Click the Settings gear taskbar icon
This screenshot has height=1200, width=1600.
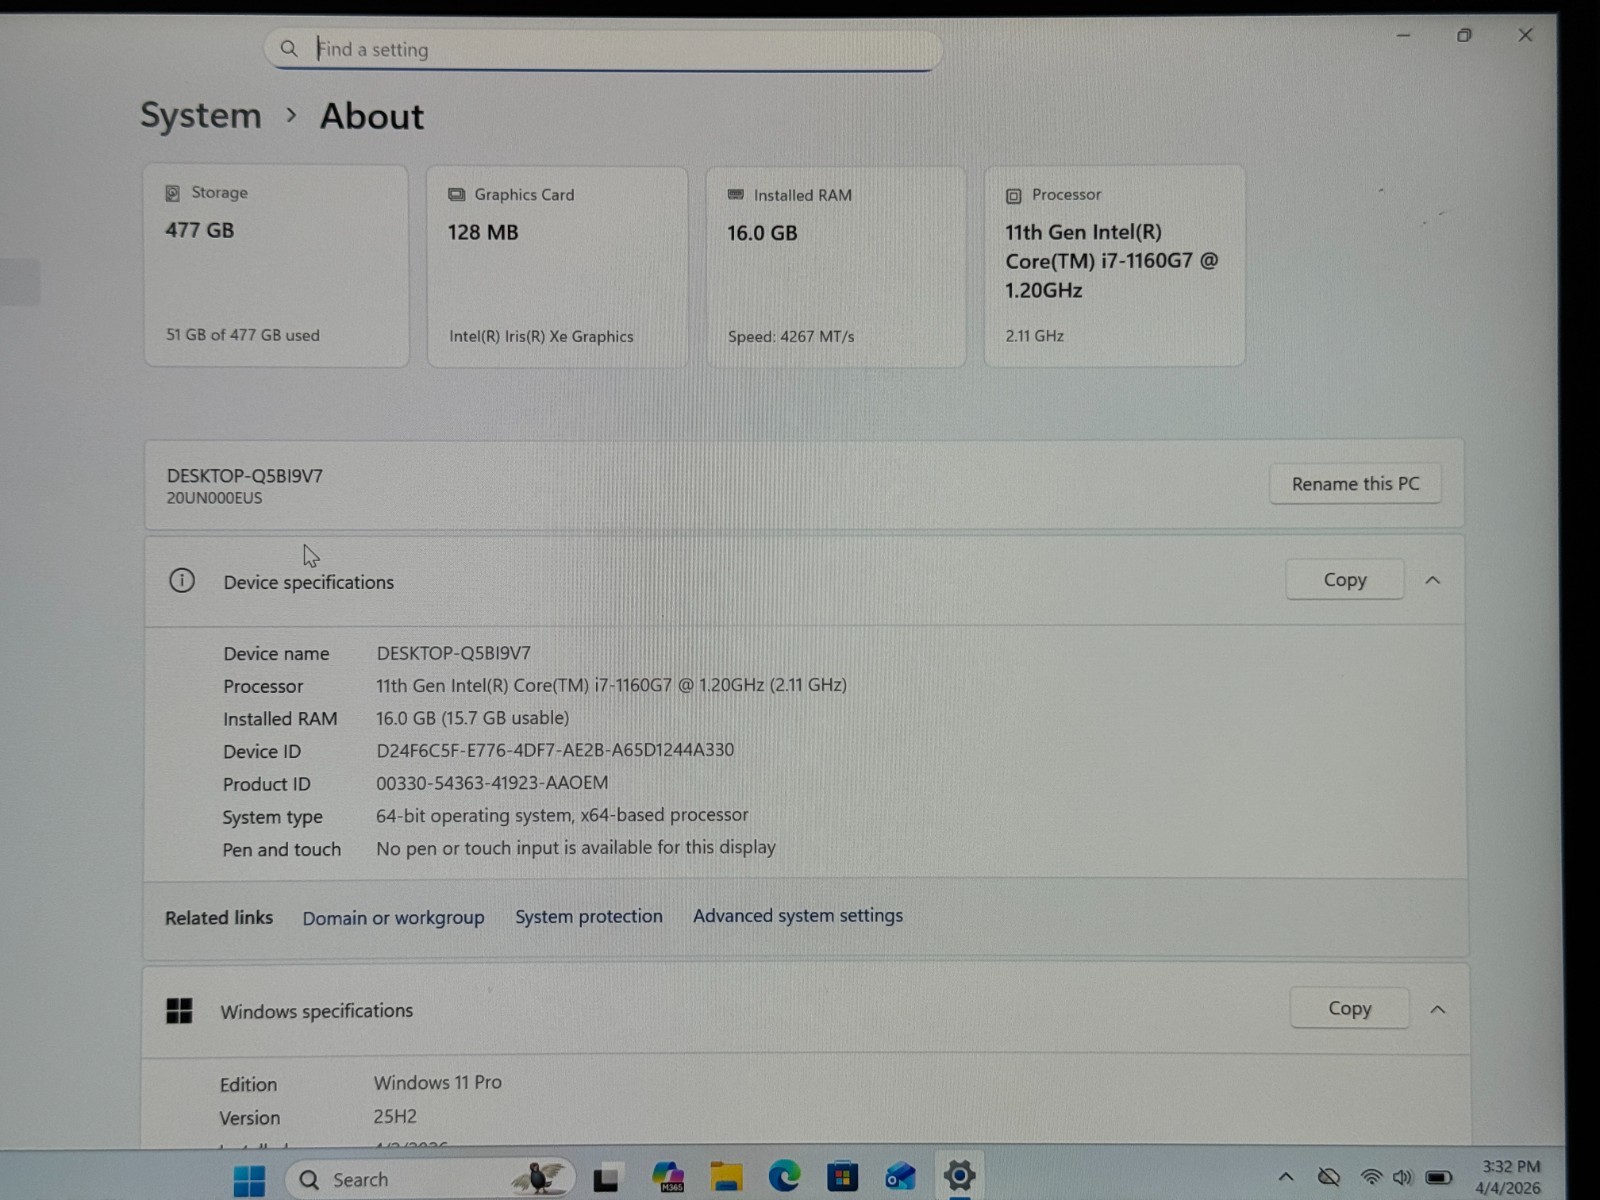[959, 1175]
